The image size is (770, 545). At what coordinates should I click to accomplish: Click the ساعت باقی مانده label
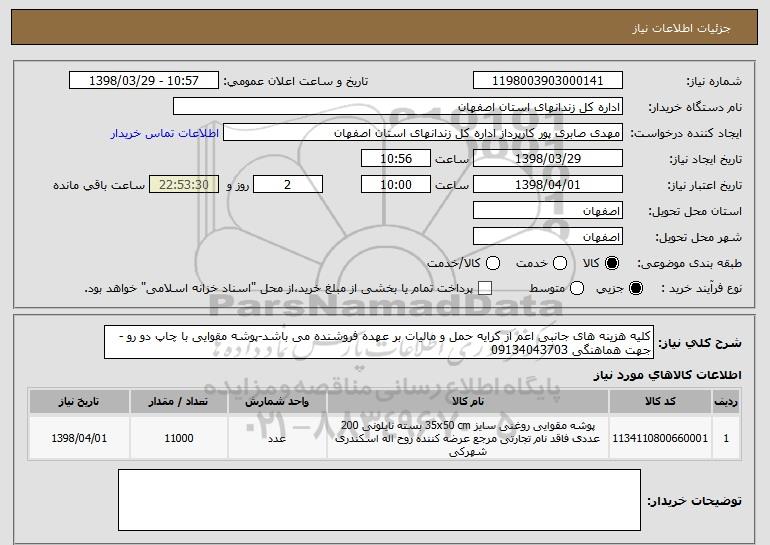(99, 185)
